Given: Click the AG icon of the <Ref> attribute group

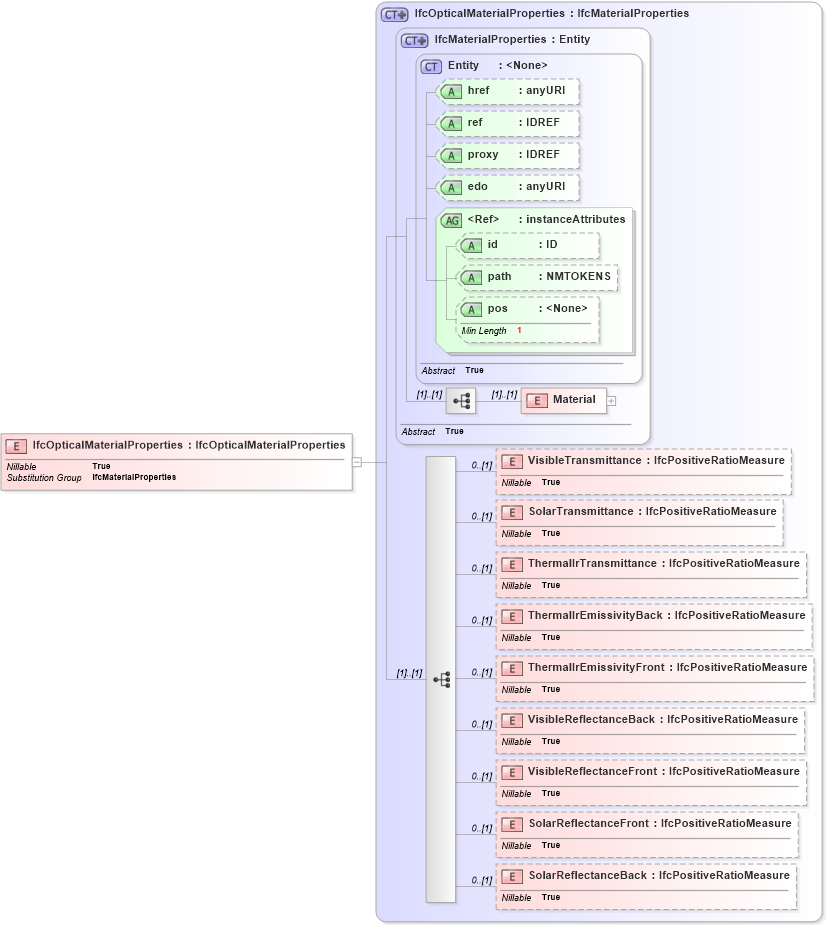Looking at the screenshot, I should point(450,219).
